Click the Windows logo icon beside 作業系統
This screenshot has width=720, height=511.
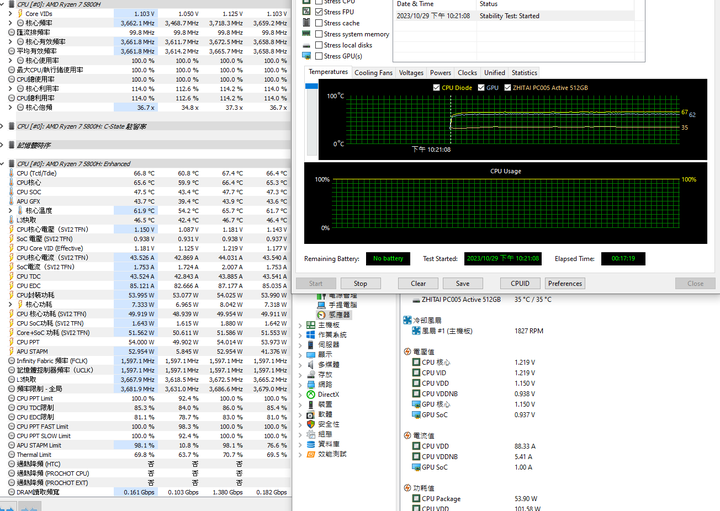click(311, 335)
